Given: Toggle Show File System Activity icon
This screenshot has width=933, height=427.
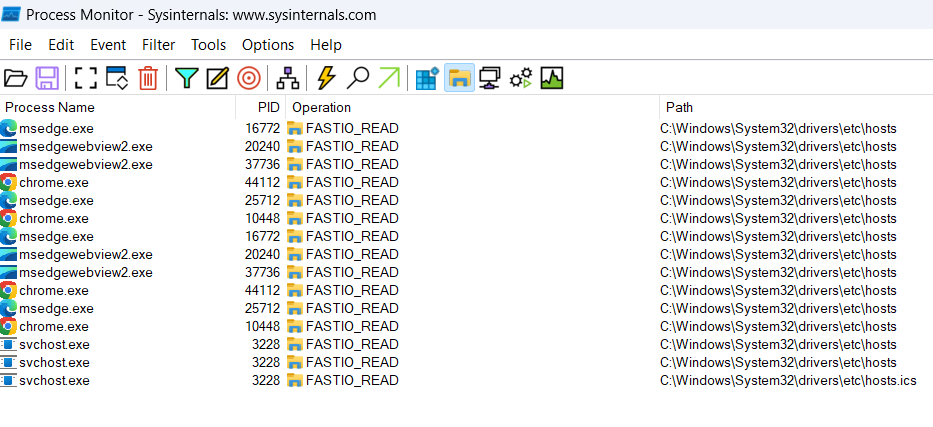Looking at the screenshot, I should pyautogui.click(x=459, y=78).
